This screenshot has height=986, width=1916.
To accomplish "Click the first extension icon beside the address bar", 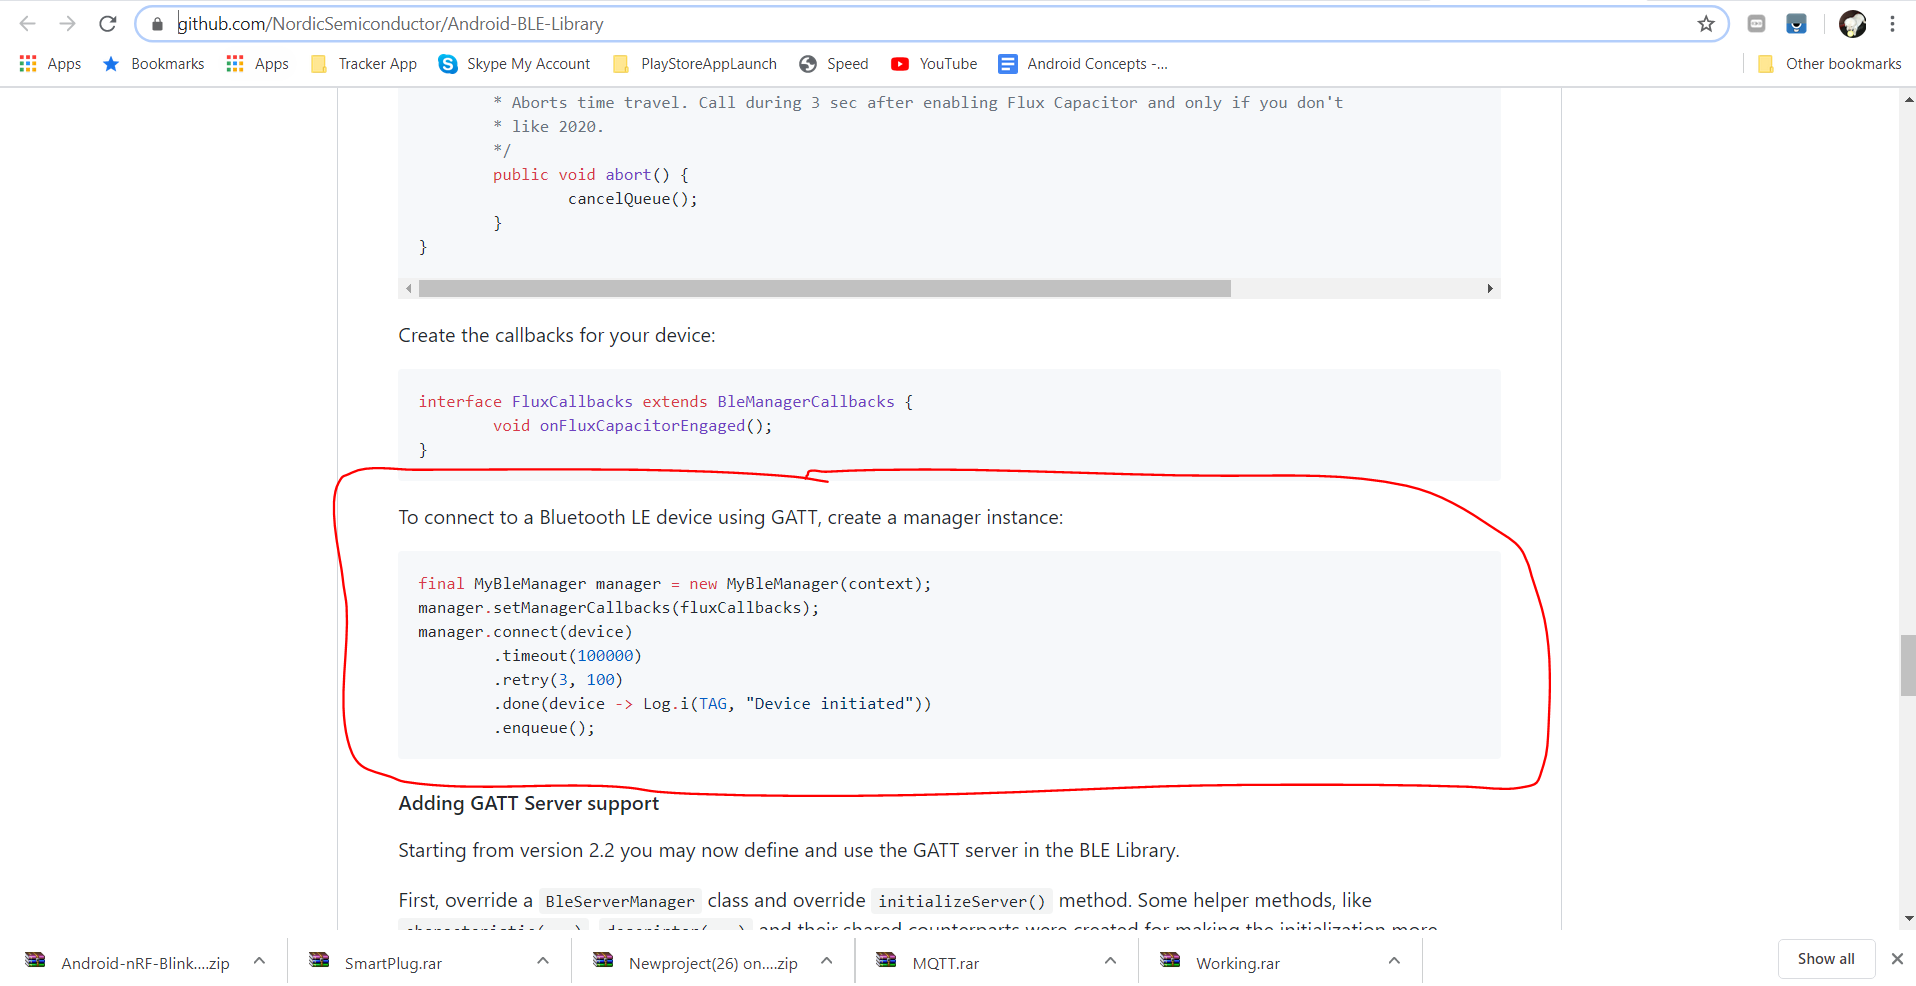I will click(1756, 23).
